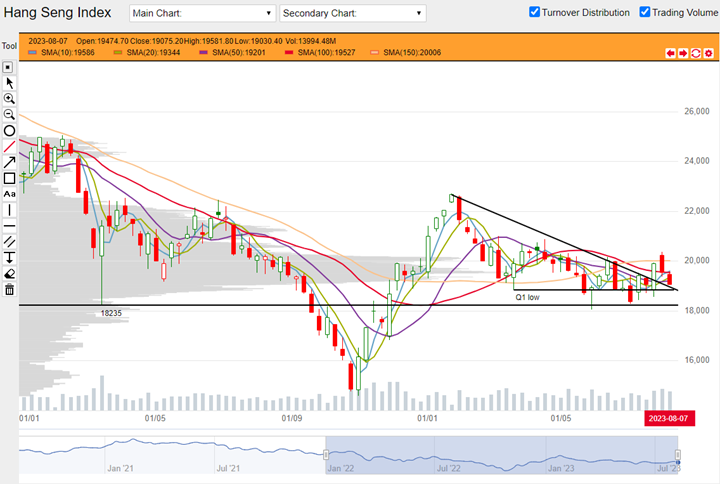Viewport: 720px width, 484px height.
Task: Click the Vol:13994.48M readout
Action: 310,41
